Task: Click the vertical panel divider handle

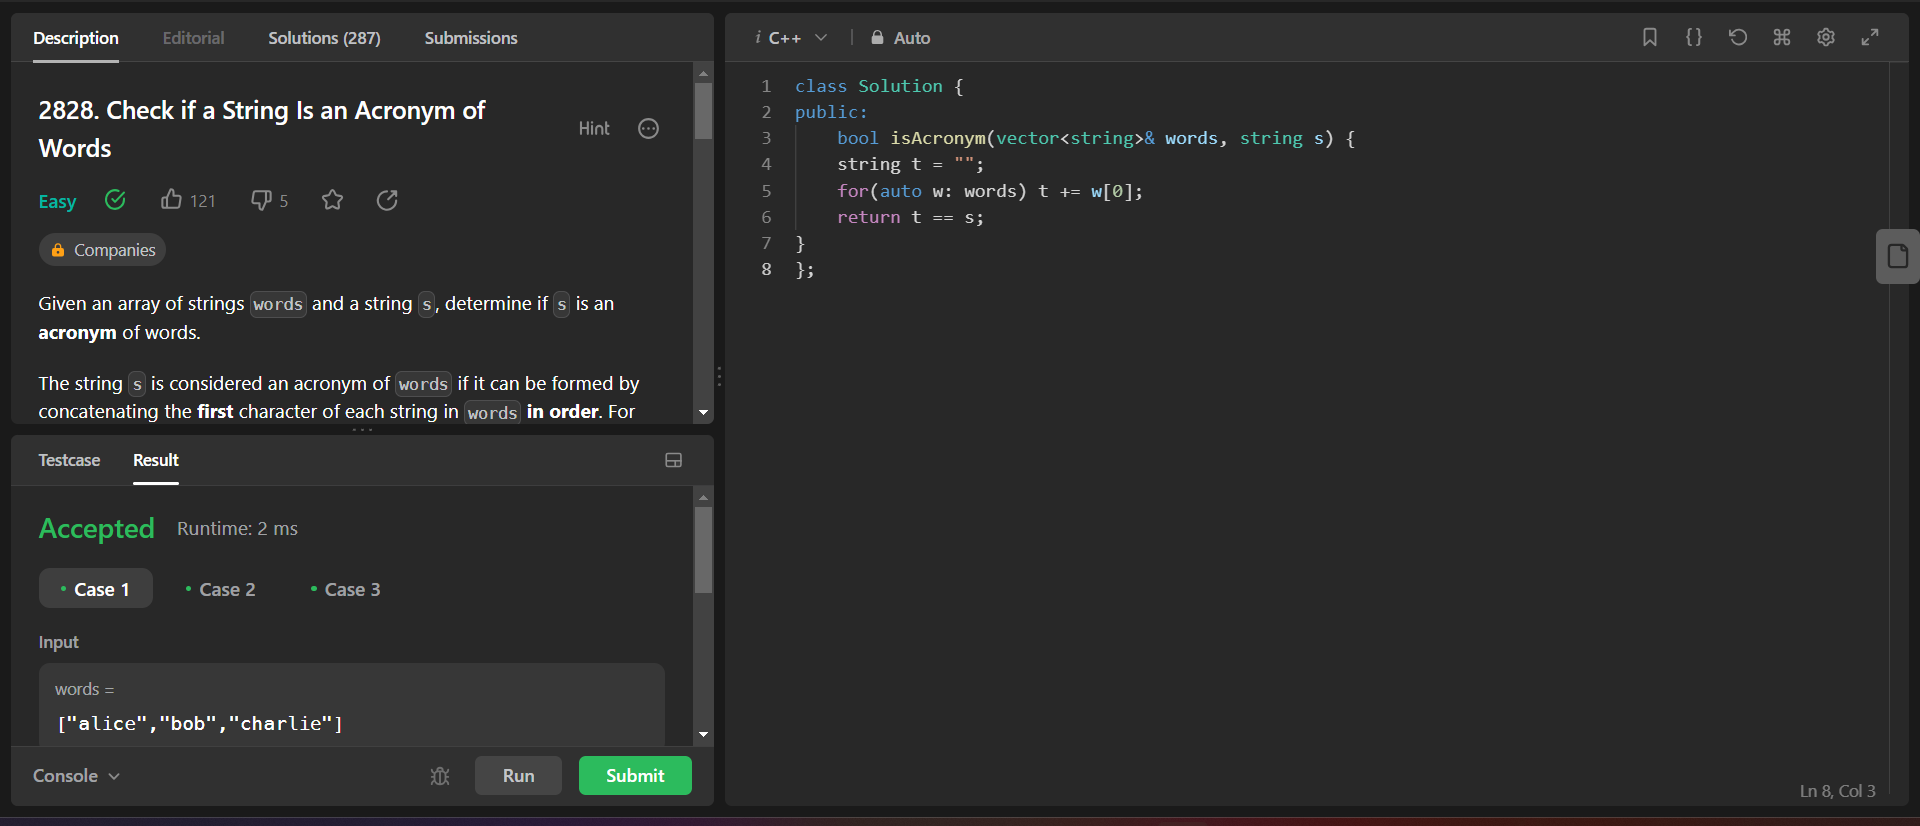Action: coord(719,377)
